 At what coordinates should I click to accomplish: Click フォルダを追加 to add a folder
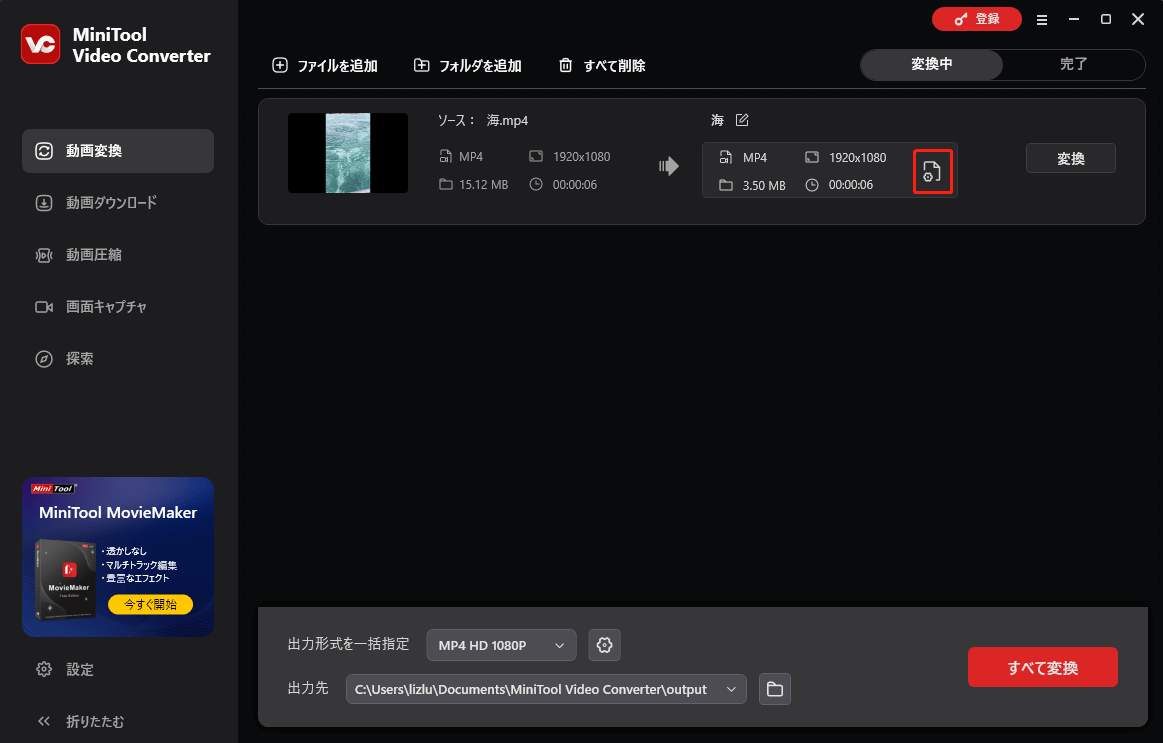467,65
